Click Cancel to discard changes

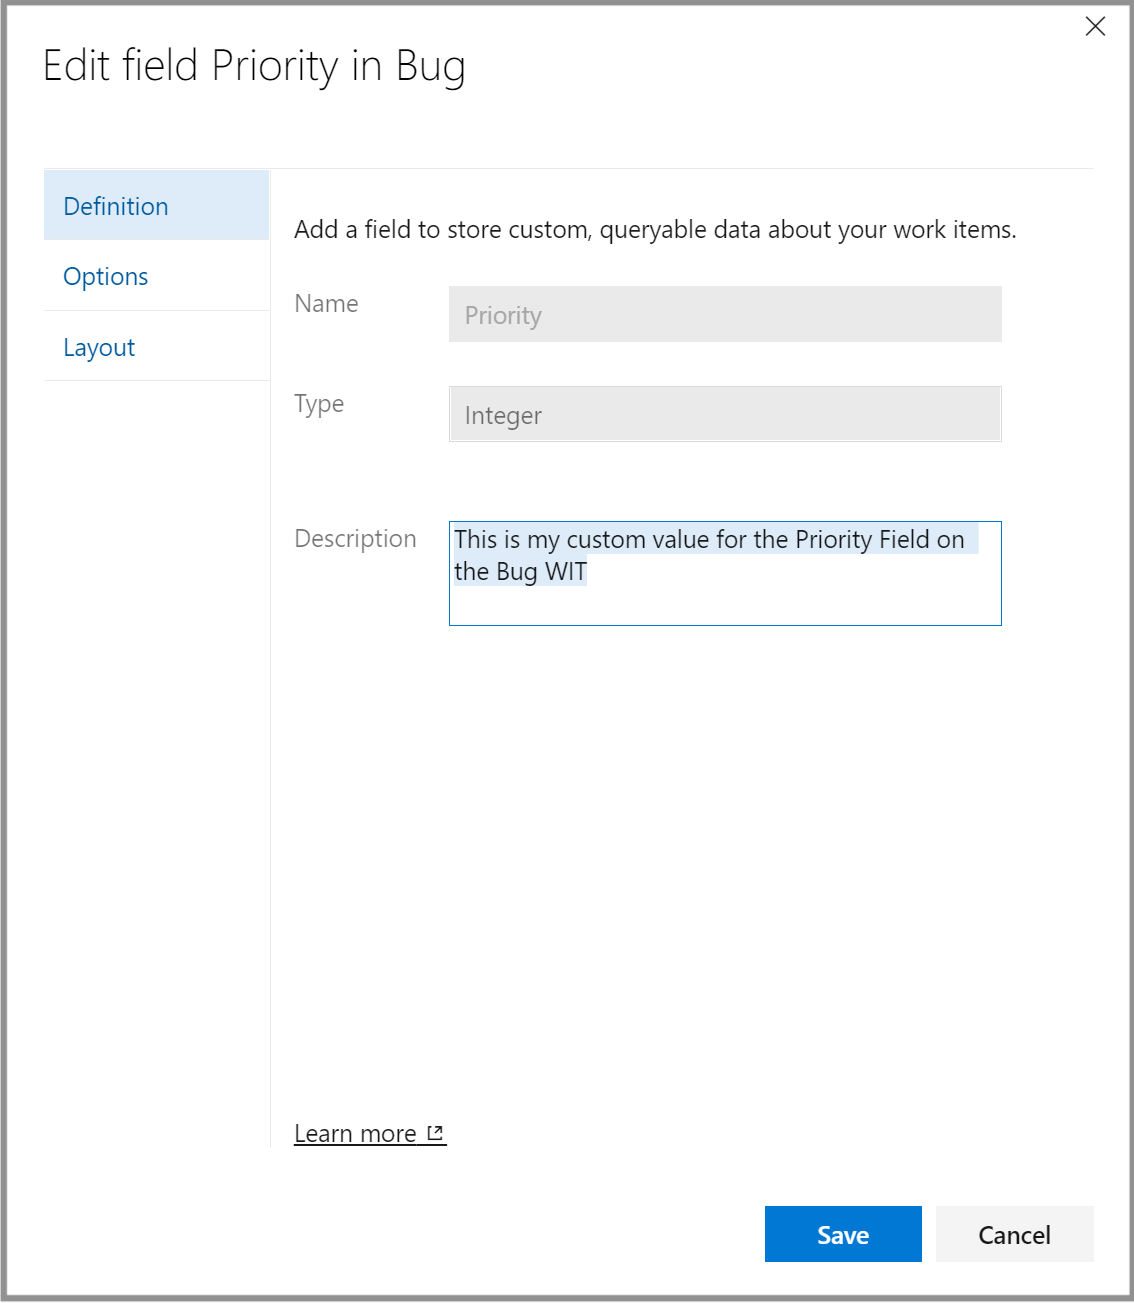click(1014, 1234)
